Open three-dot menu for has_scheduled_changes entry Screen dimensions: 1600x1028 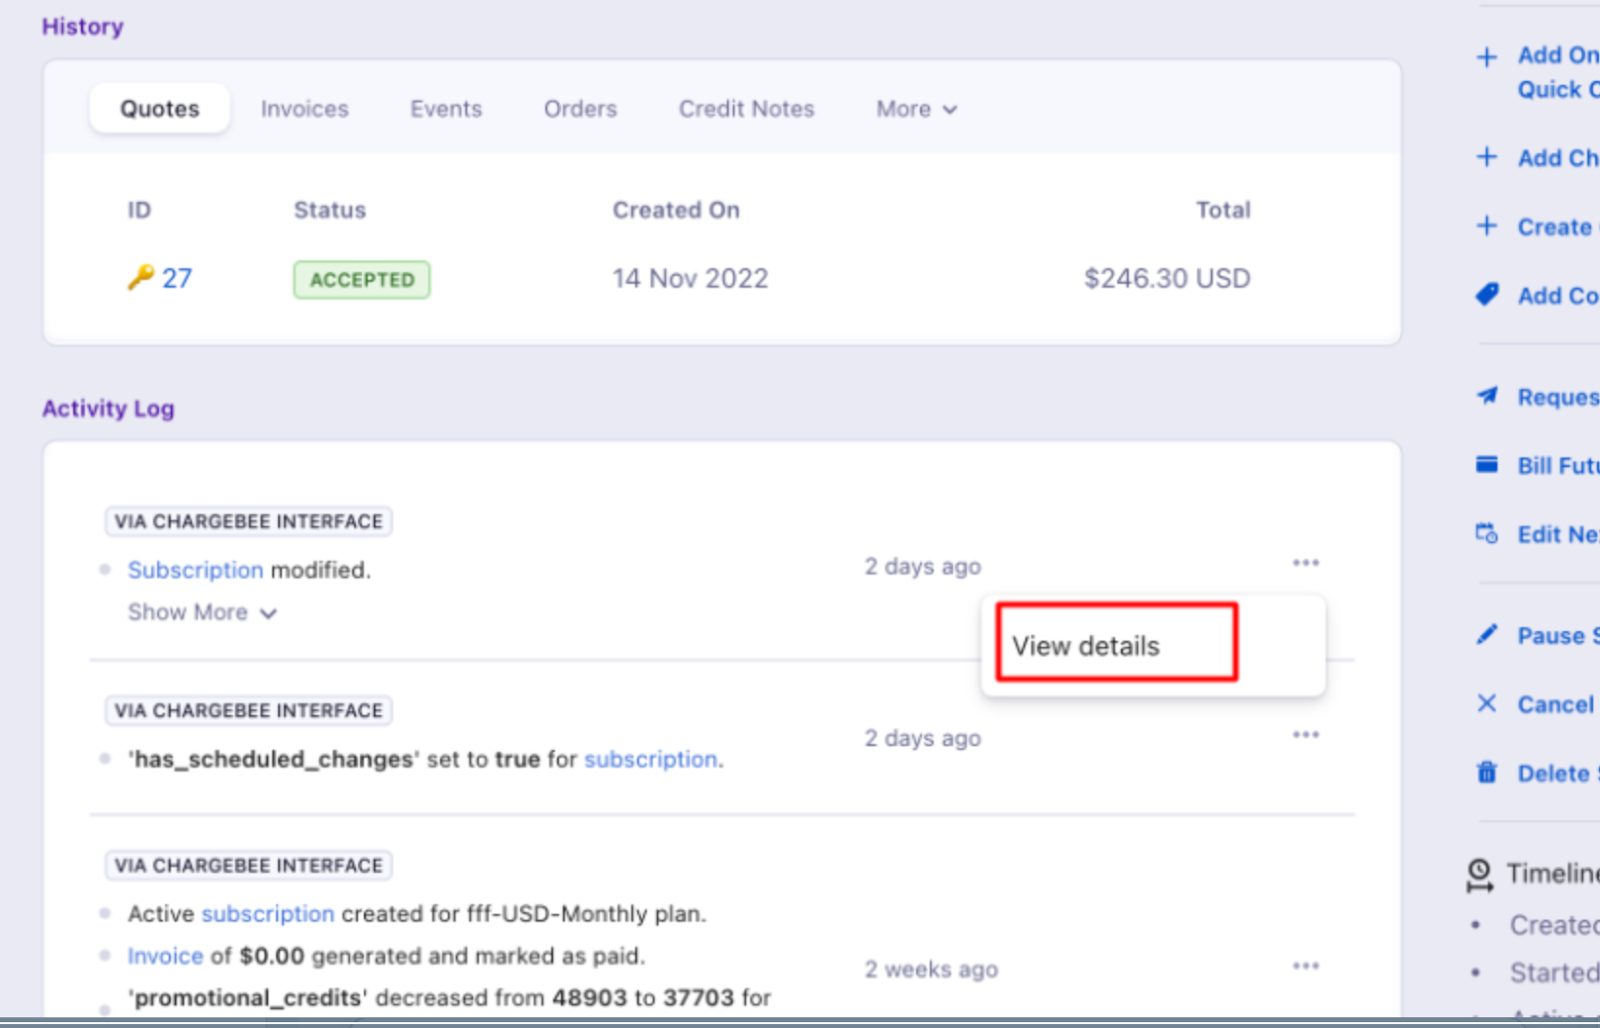click(x=1305, y=735)
